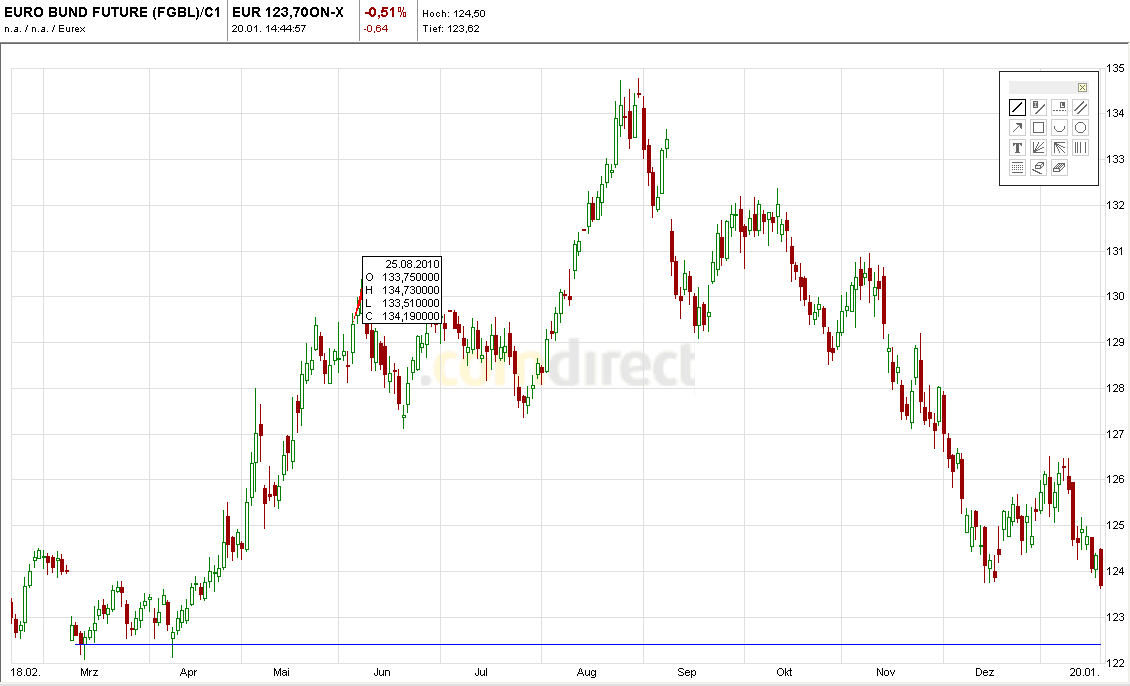
Task: Click the -0,51% change indicator
Action: (384, 12)
